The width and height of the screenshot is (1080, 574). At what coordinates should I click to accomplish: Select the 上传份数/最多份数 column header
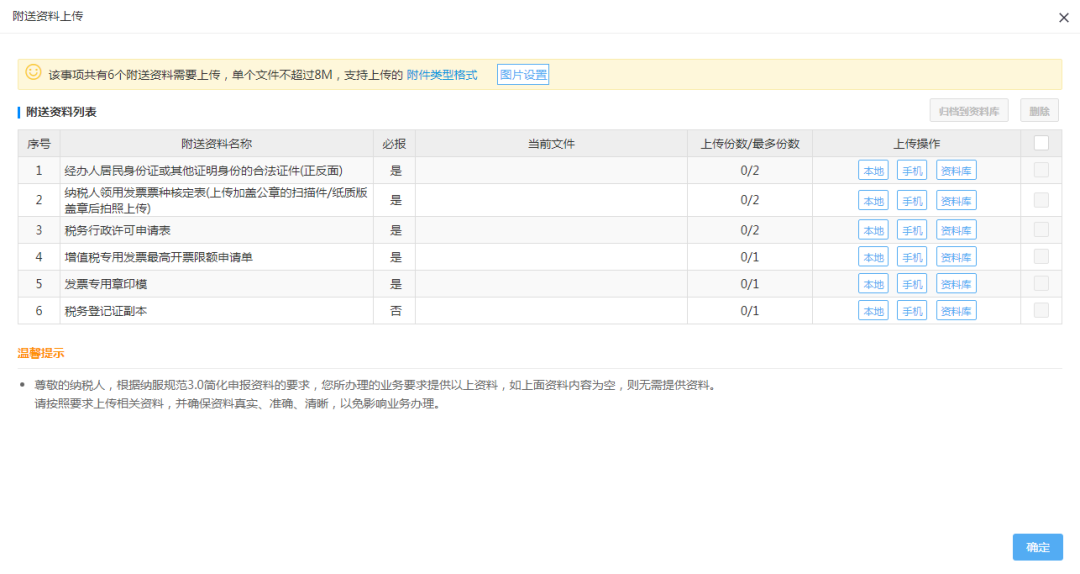749,143
